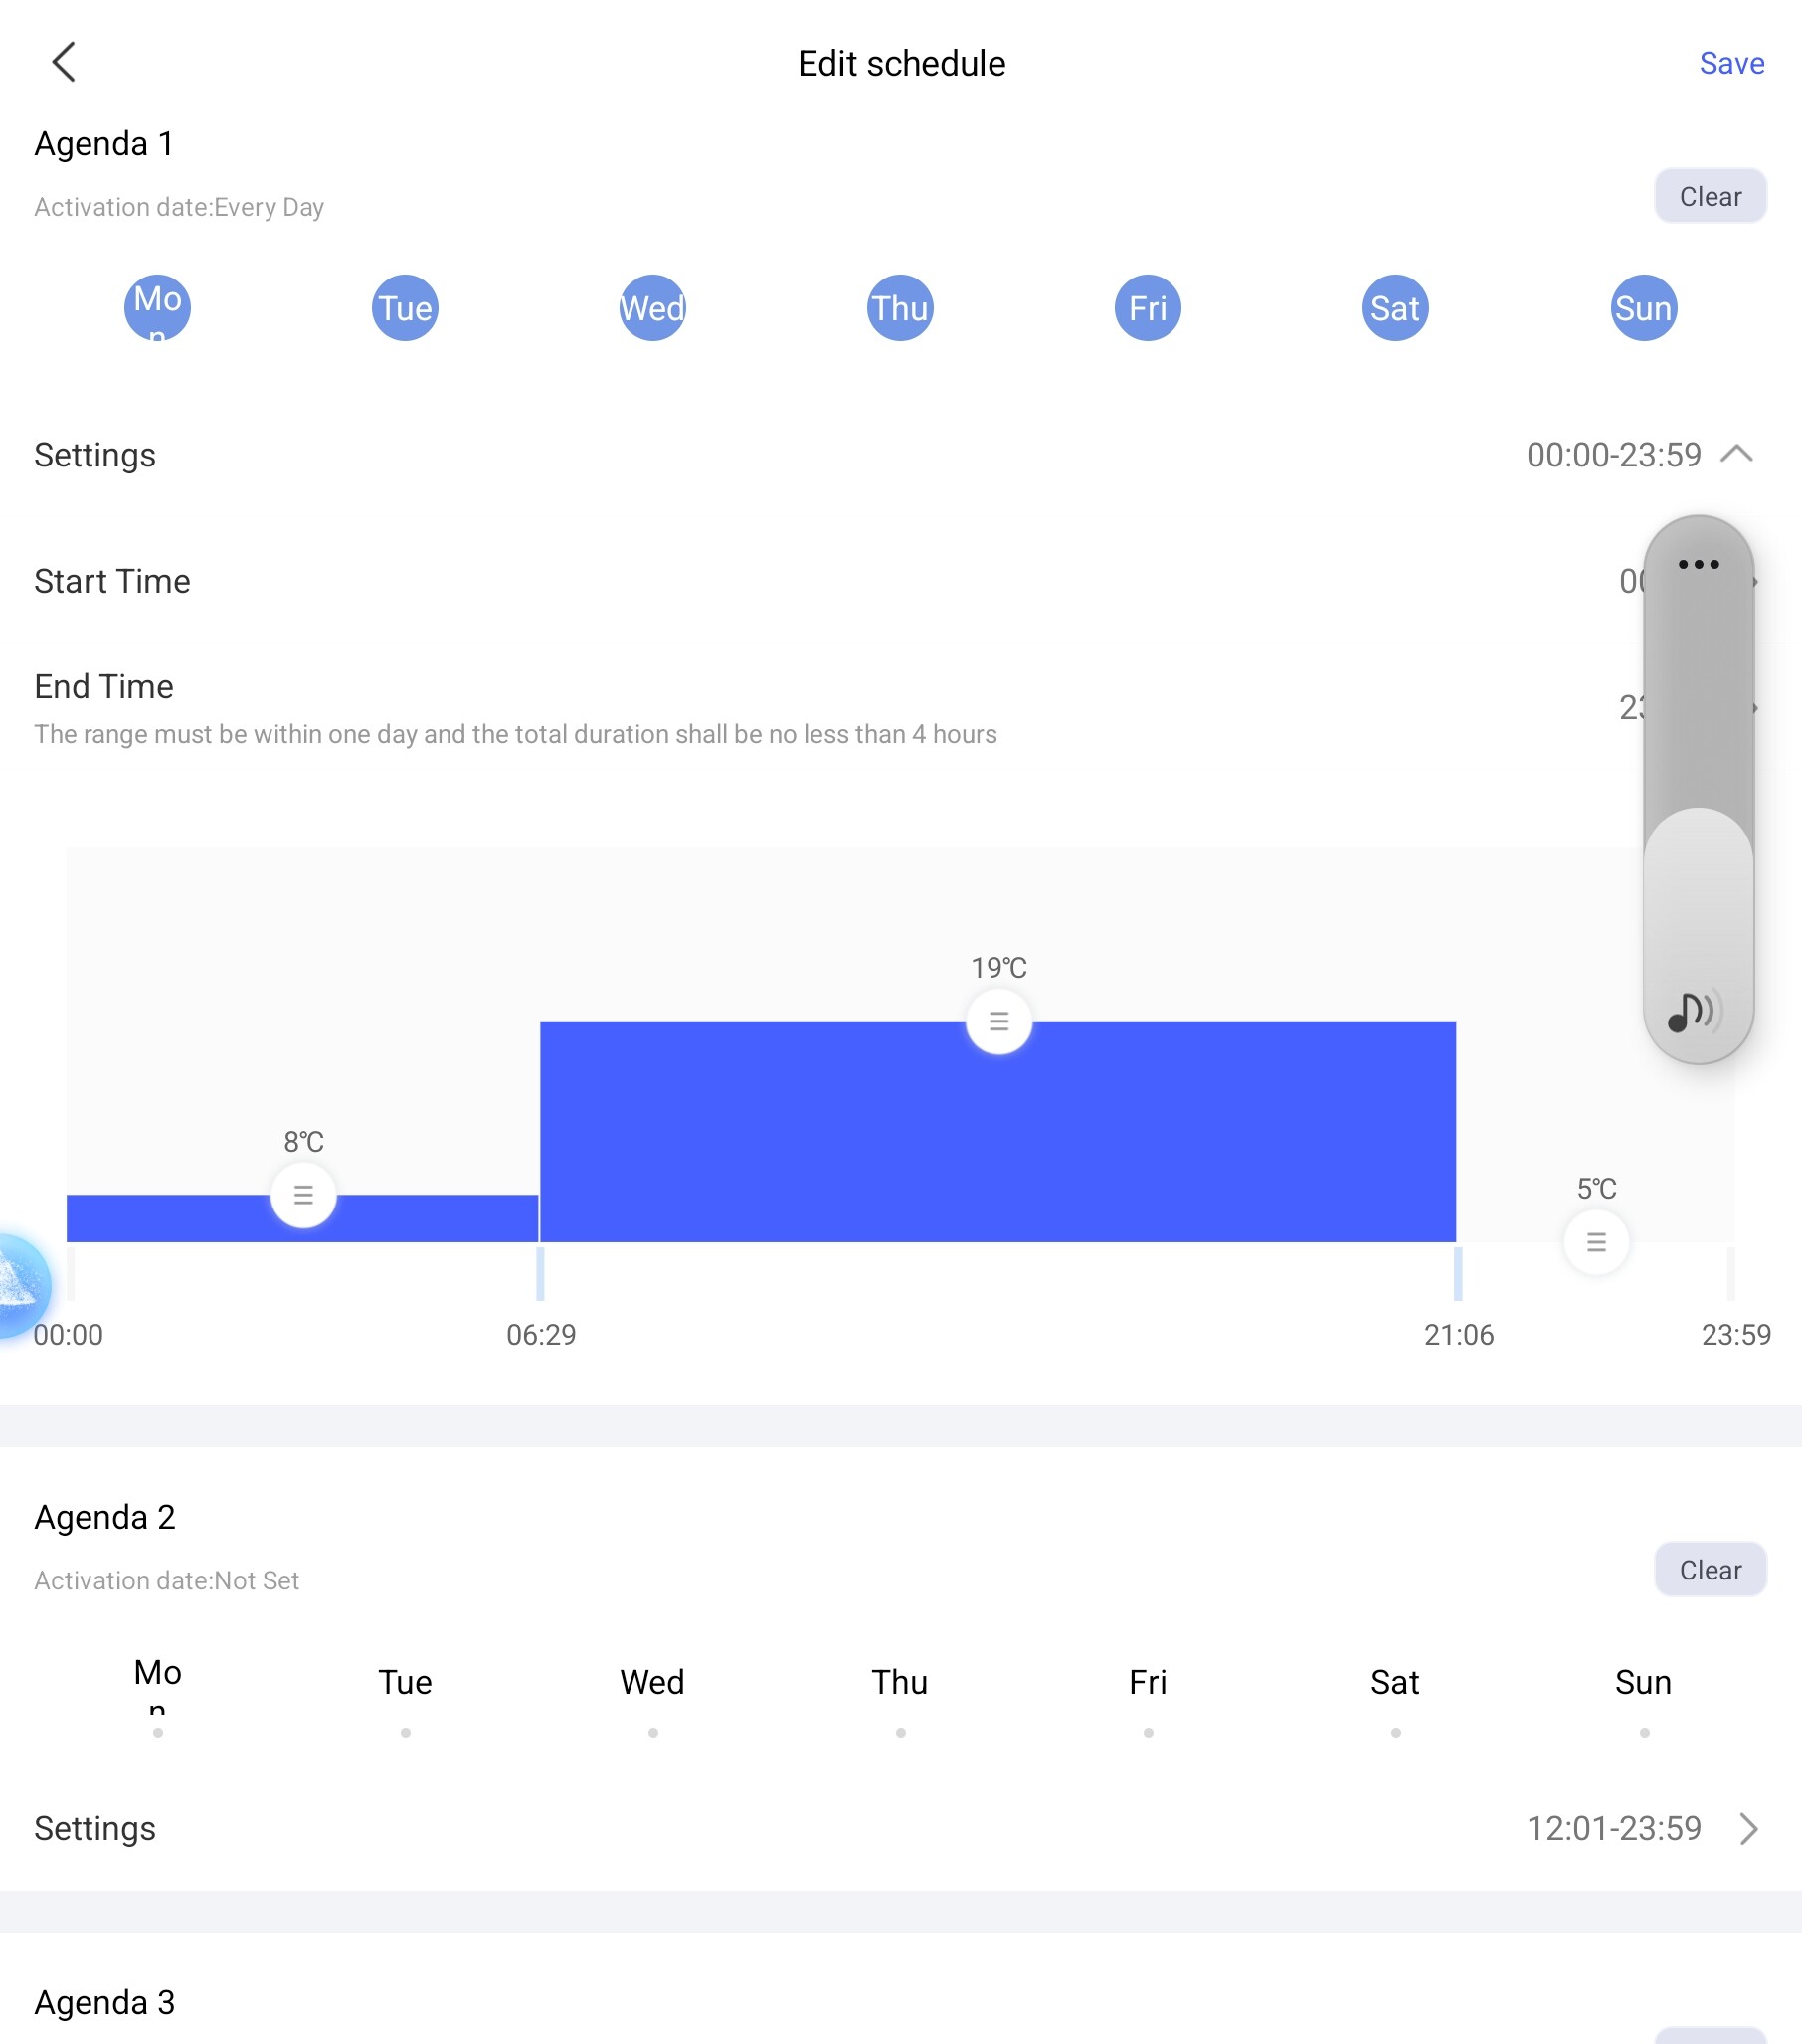Screen dimensions: 1802x2044
Task: Save the edited schedule
Action: pyautogui.click(x=1731, y=63)
